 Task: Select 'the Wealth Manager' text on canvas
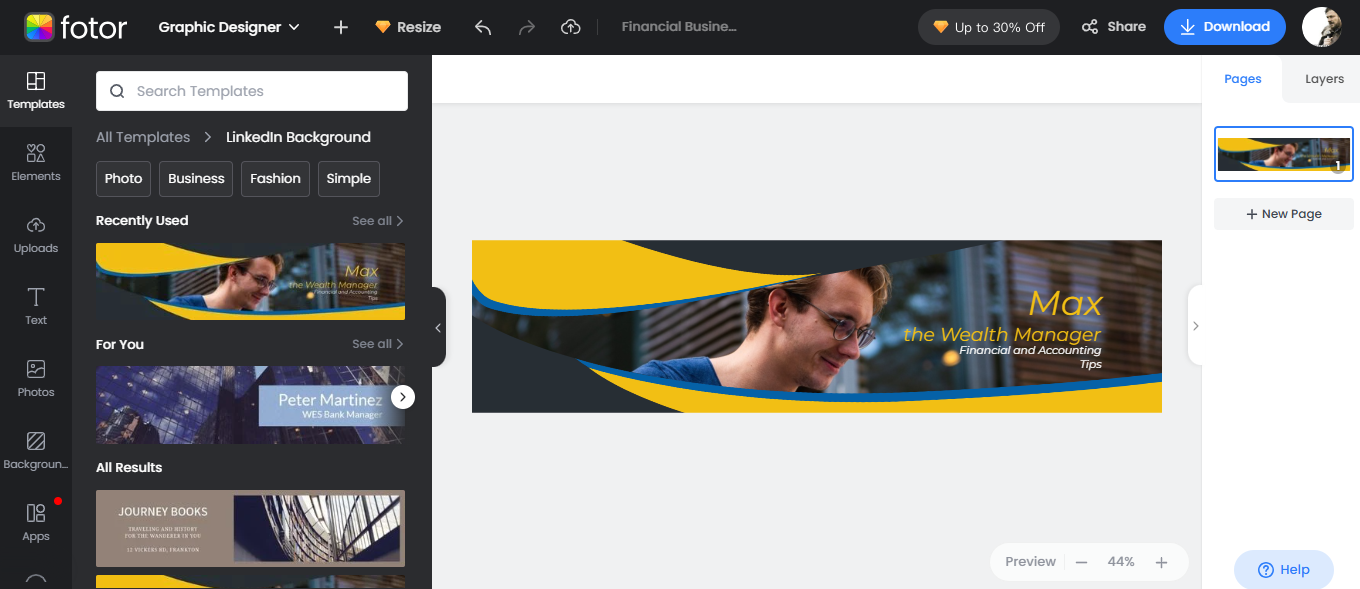(x=1002, y=334)
